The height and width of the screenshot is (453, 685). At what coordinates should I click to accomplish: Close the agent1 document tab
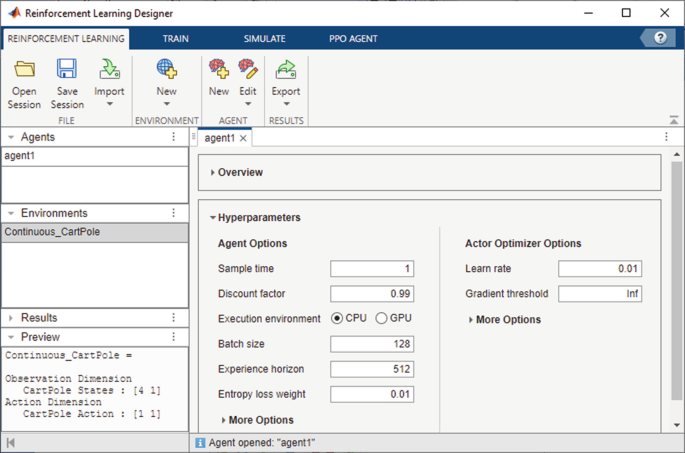[243, 139]
